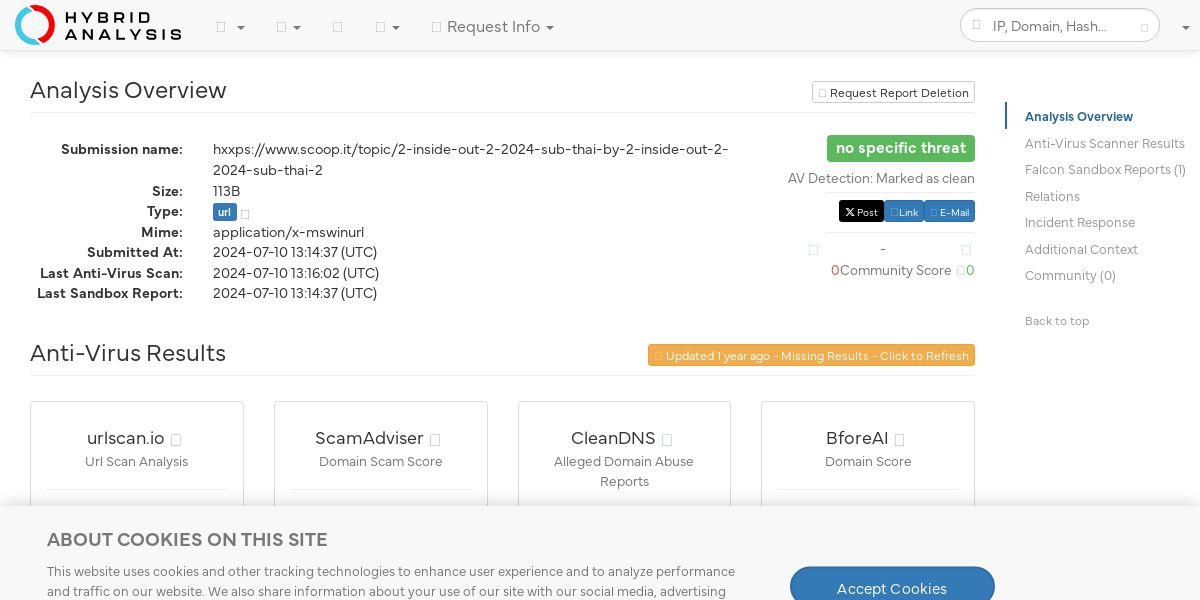
Task: Open the icon beside the urlscan.io title
Action: click(176, 440)
